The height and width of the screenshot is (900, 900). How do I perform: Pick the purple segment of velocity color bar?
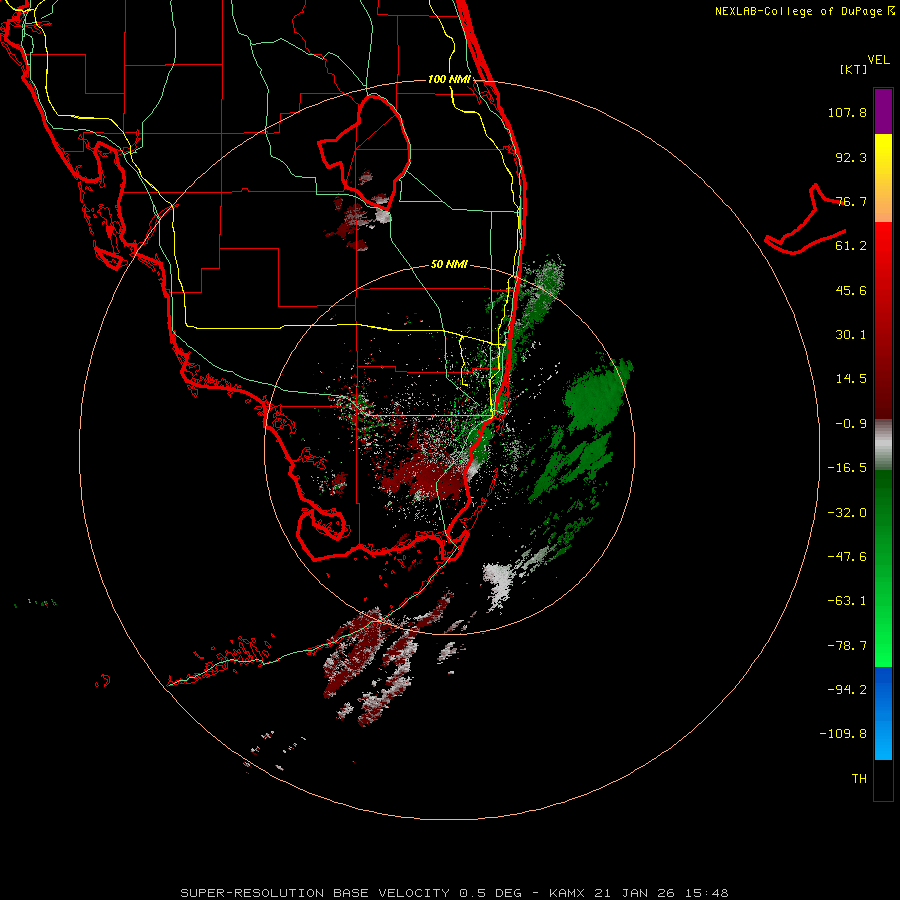883,111
